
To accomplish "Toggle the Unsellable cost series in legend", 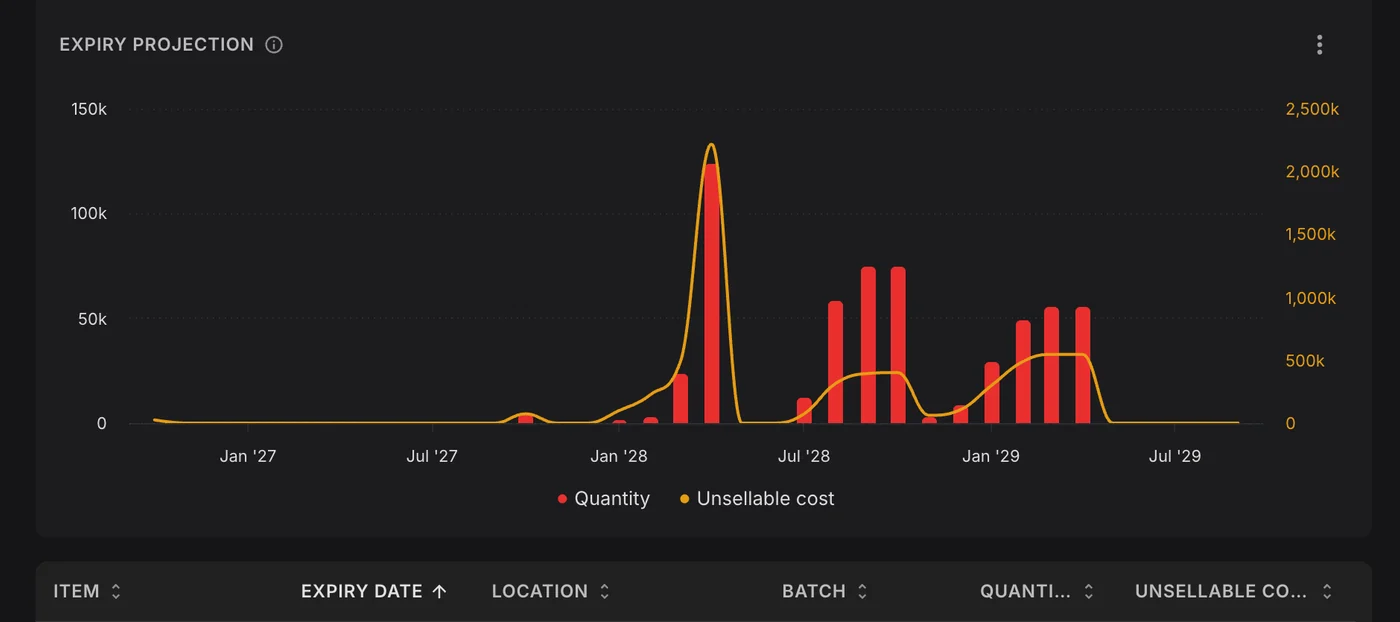I will (756, 498).
